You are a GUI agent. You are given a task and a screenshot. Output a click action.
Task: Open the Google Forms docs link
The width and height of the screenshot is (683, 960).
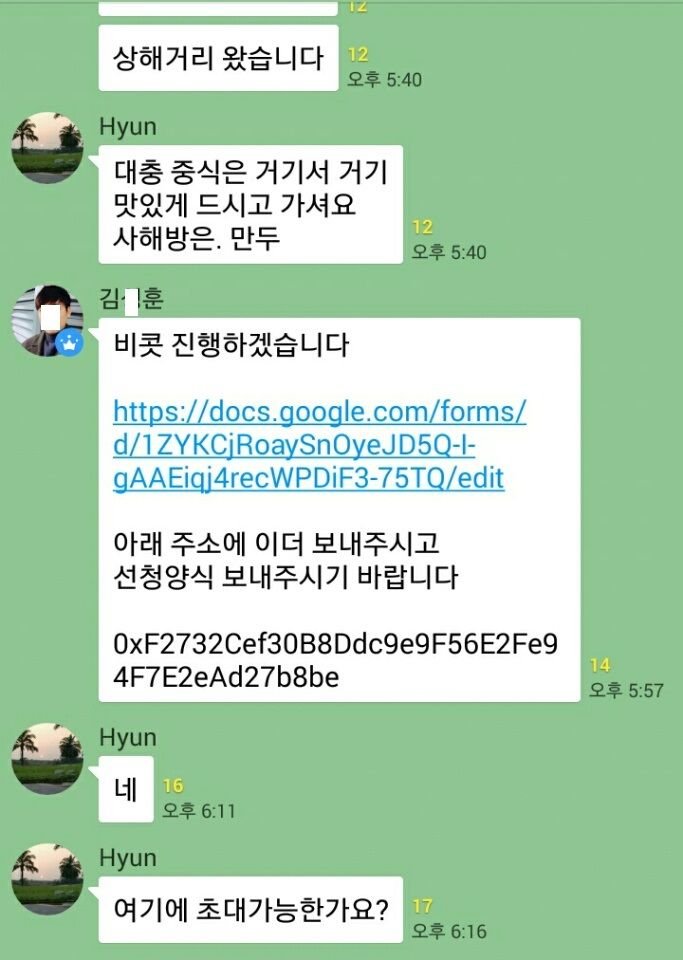pos(319,445)
